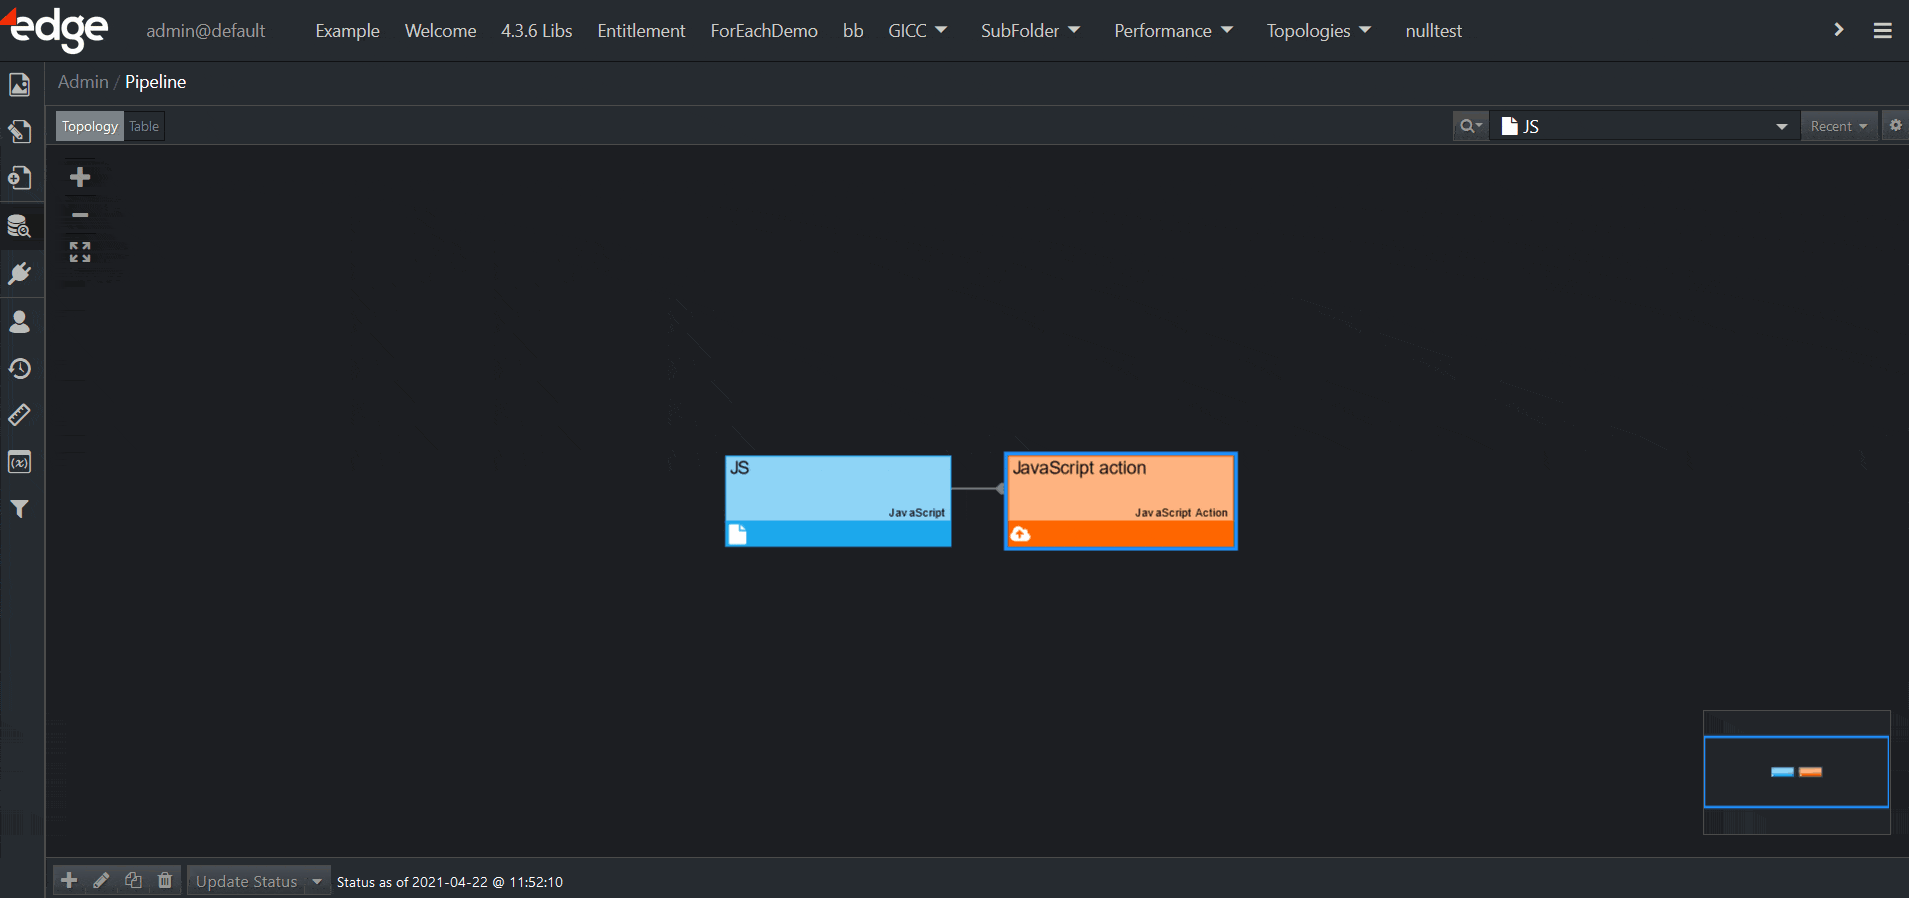The width and height of the screenshot is (1909, 898).
Task: Select the JavaScript action node
Action: (x=1121, y=501)
